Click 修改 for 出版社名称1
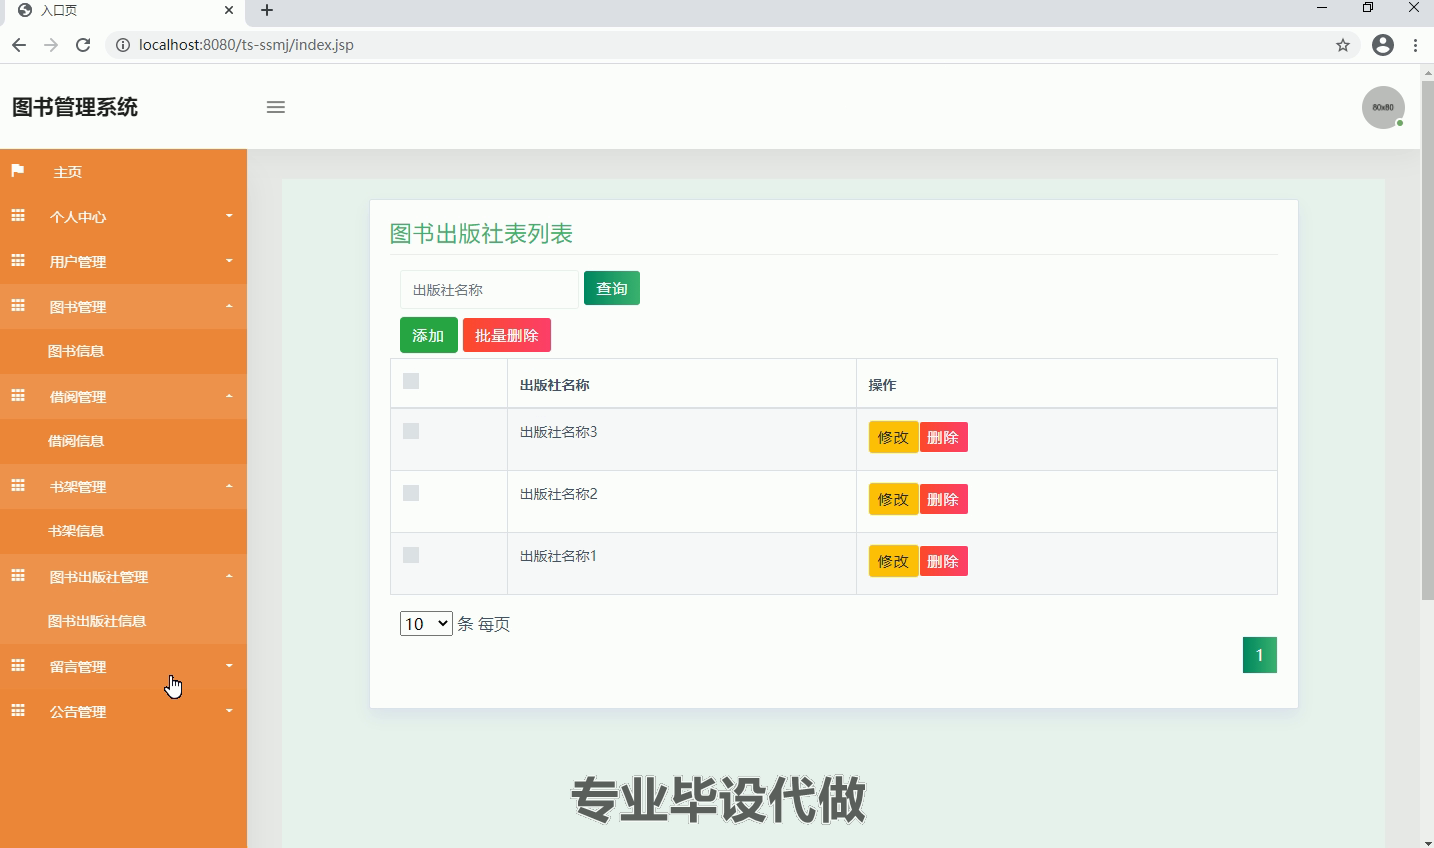Screen dimensions: 1434x848 point(893,561)
